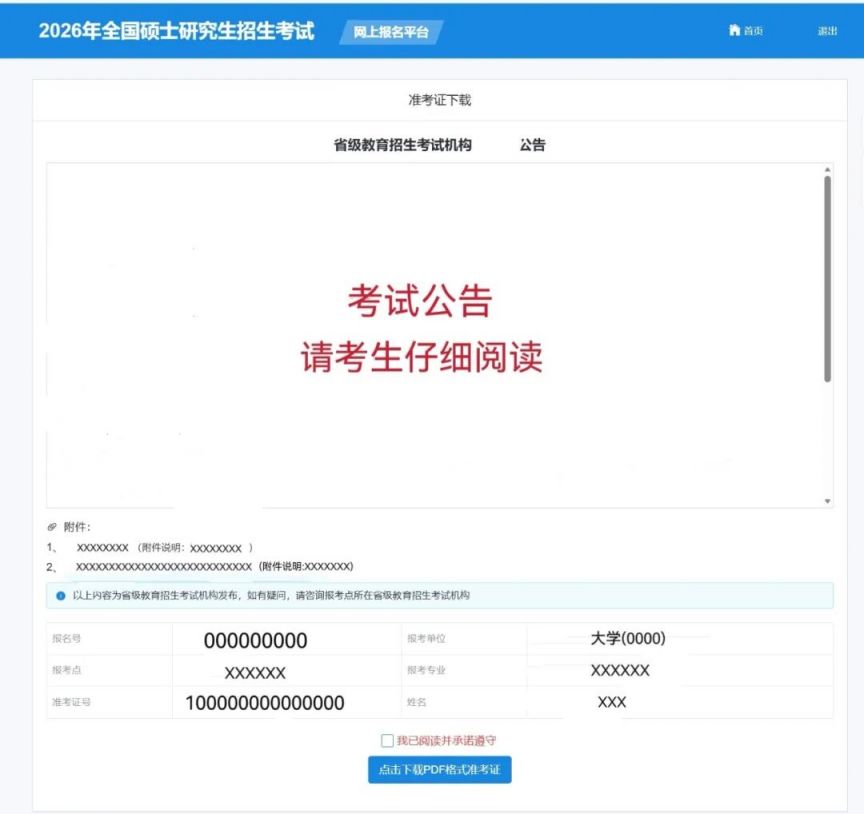Select the 公告 label above the notice
This screenshot has width=864, height=814.
click(532, 145)
